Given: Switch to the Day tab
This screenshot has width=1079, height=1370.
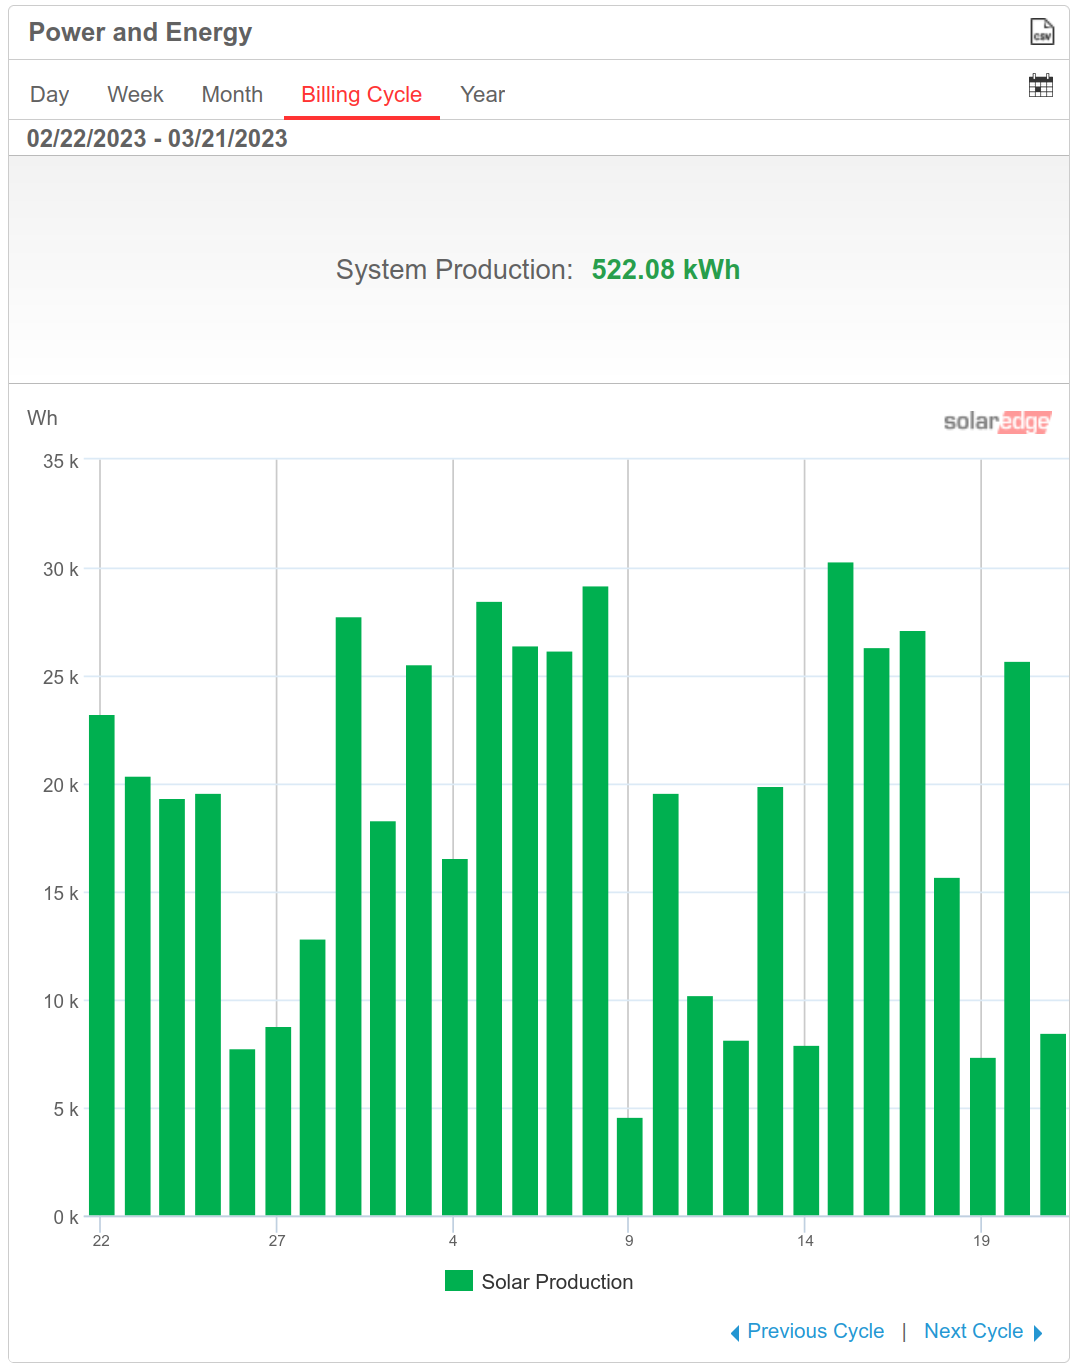Looking at the screenshot, I should pyautogui.click(x=49, y=95).
